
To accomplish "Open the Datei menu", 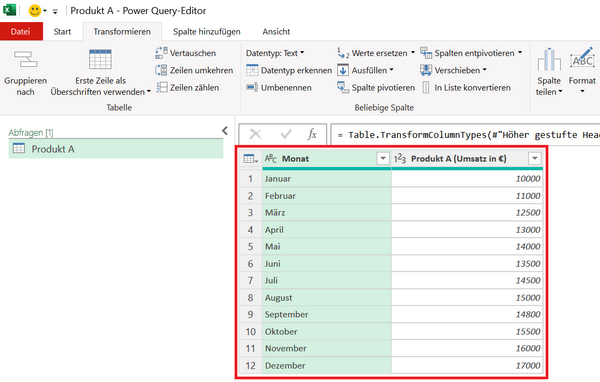I will pyautogui.click(x=21, y=32).
